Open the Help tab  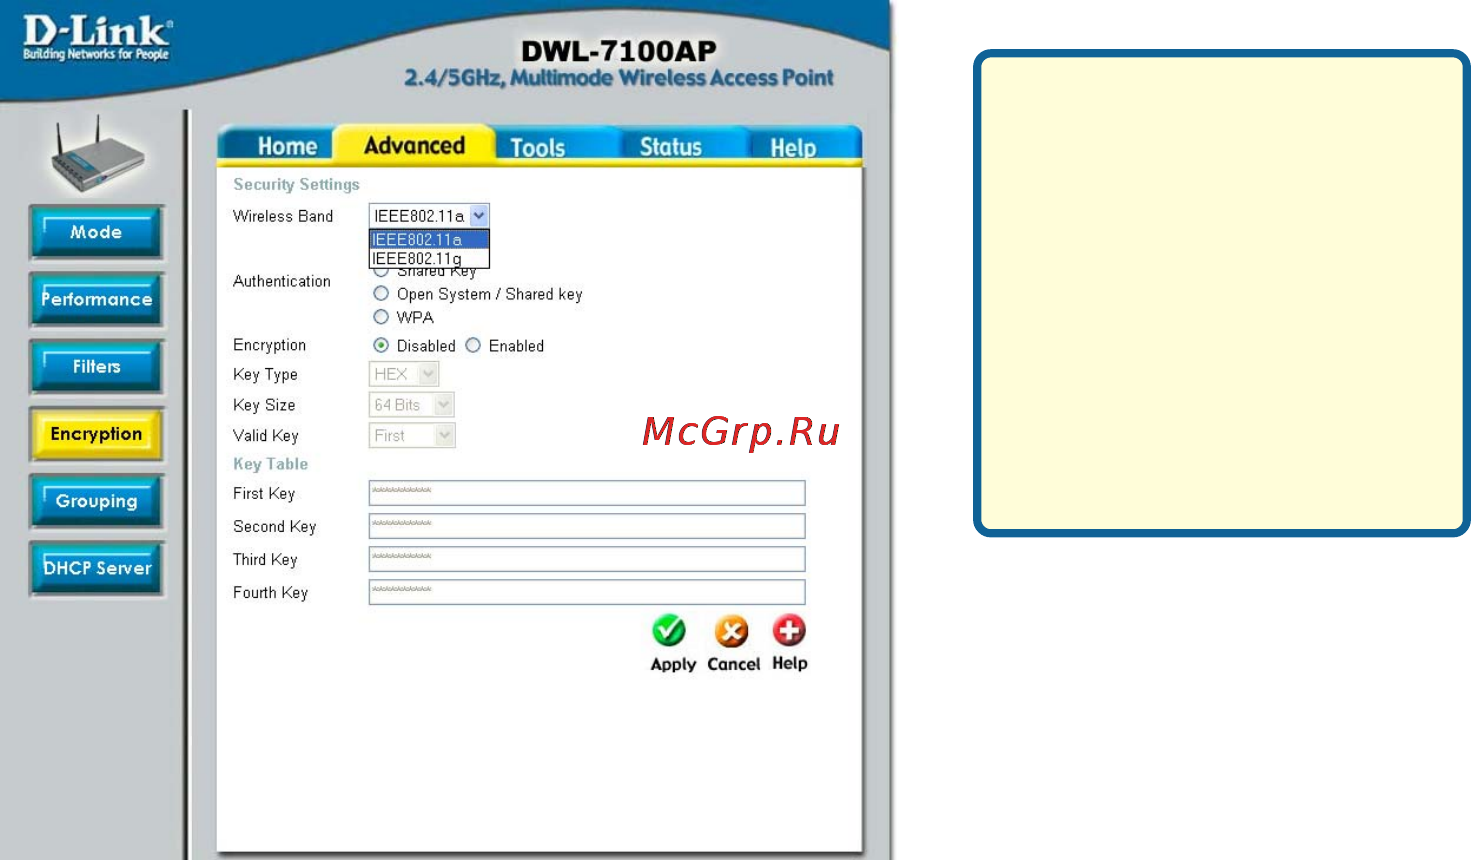click(x=793, y=148)
